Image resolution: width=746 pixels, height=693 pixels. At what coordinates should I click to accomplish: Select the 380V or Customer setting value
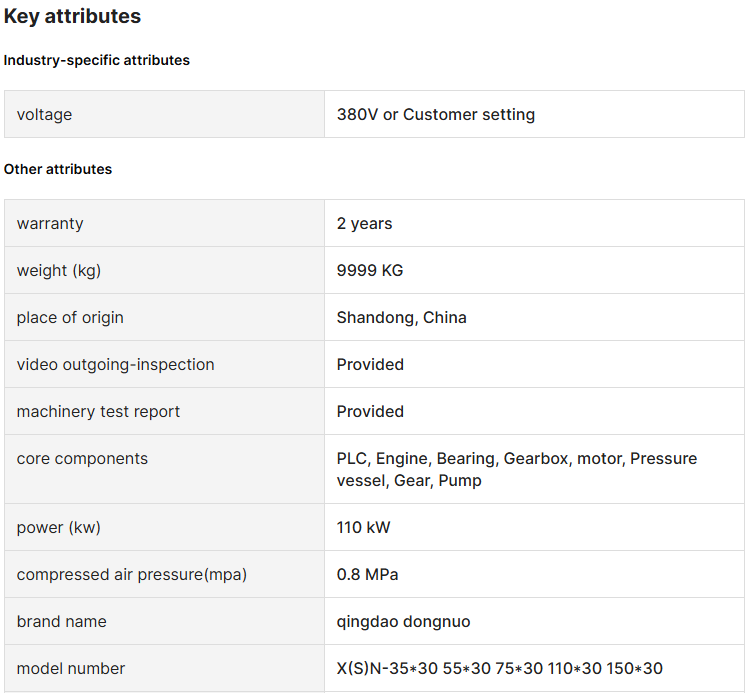[436, 115]
